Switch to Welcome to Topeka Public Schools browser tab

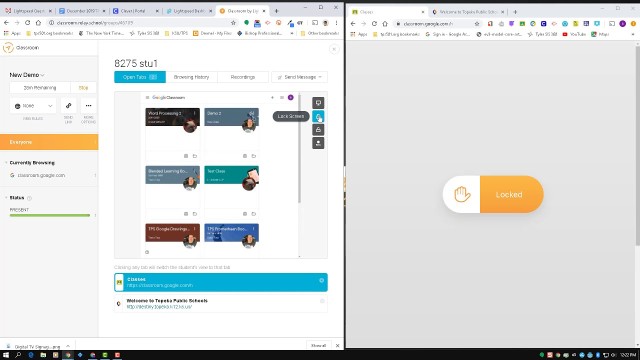[x=467, y=12]
